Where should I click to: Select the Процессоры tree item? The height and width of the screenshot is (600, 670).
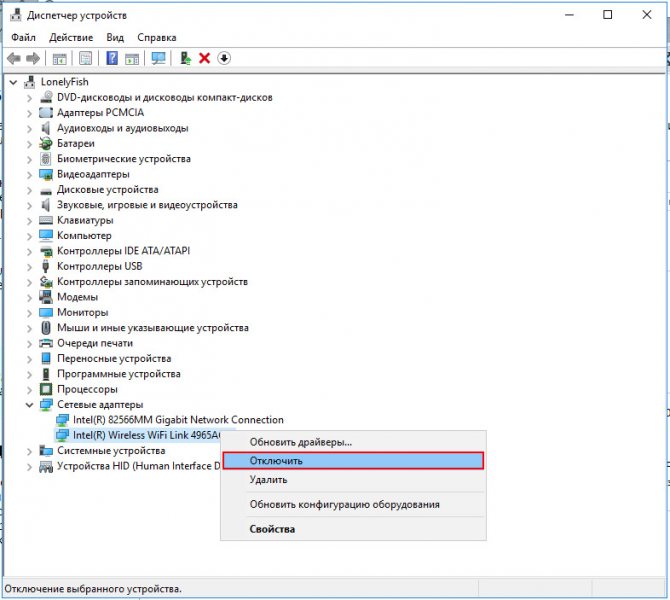pos(87,389)
